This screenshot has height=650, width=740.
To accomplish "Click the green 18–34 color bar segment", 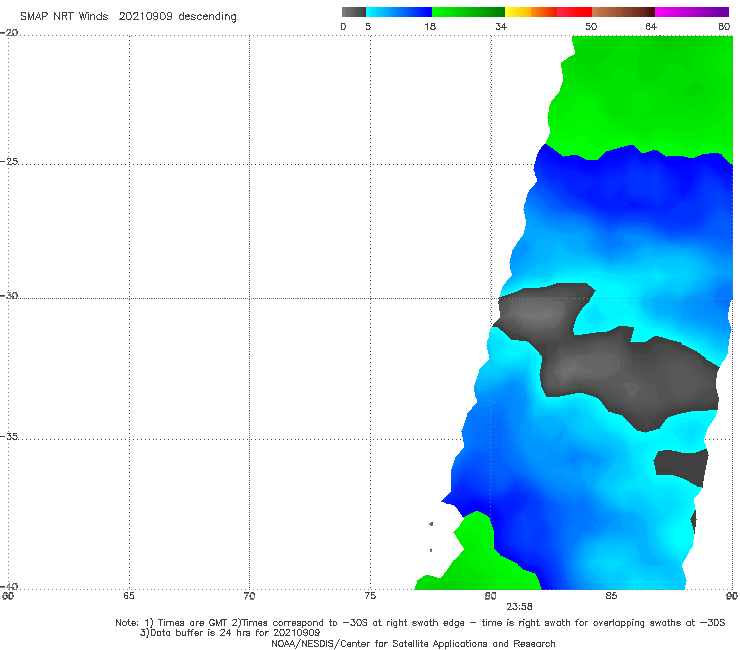I will coord(468,12).
